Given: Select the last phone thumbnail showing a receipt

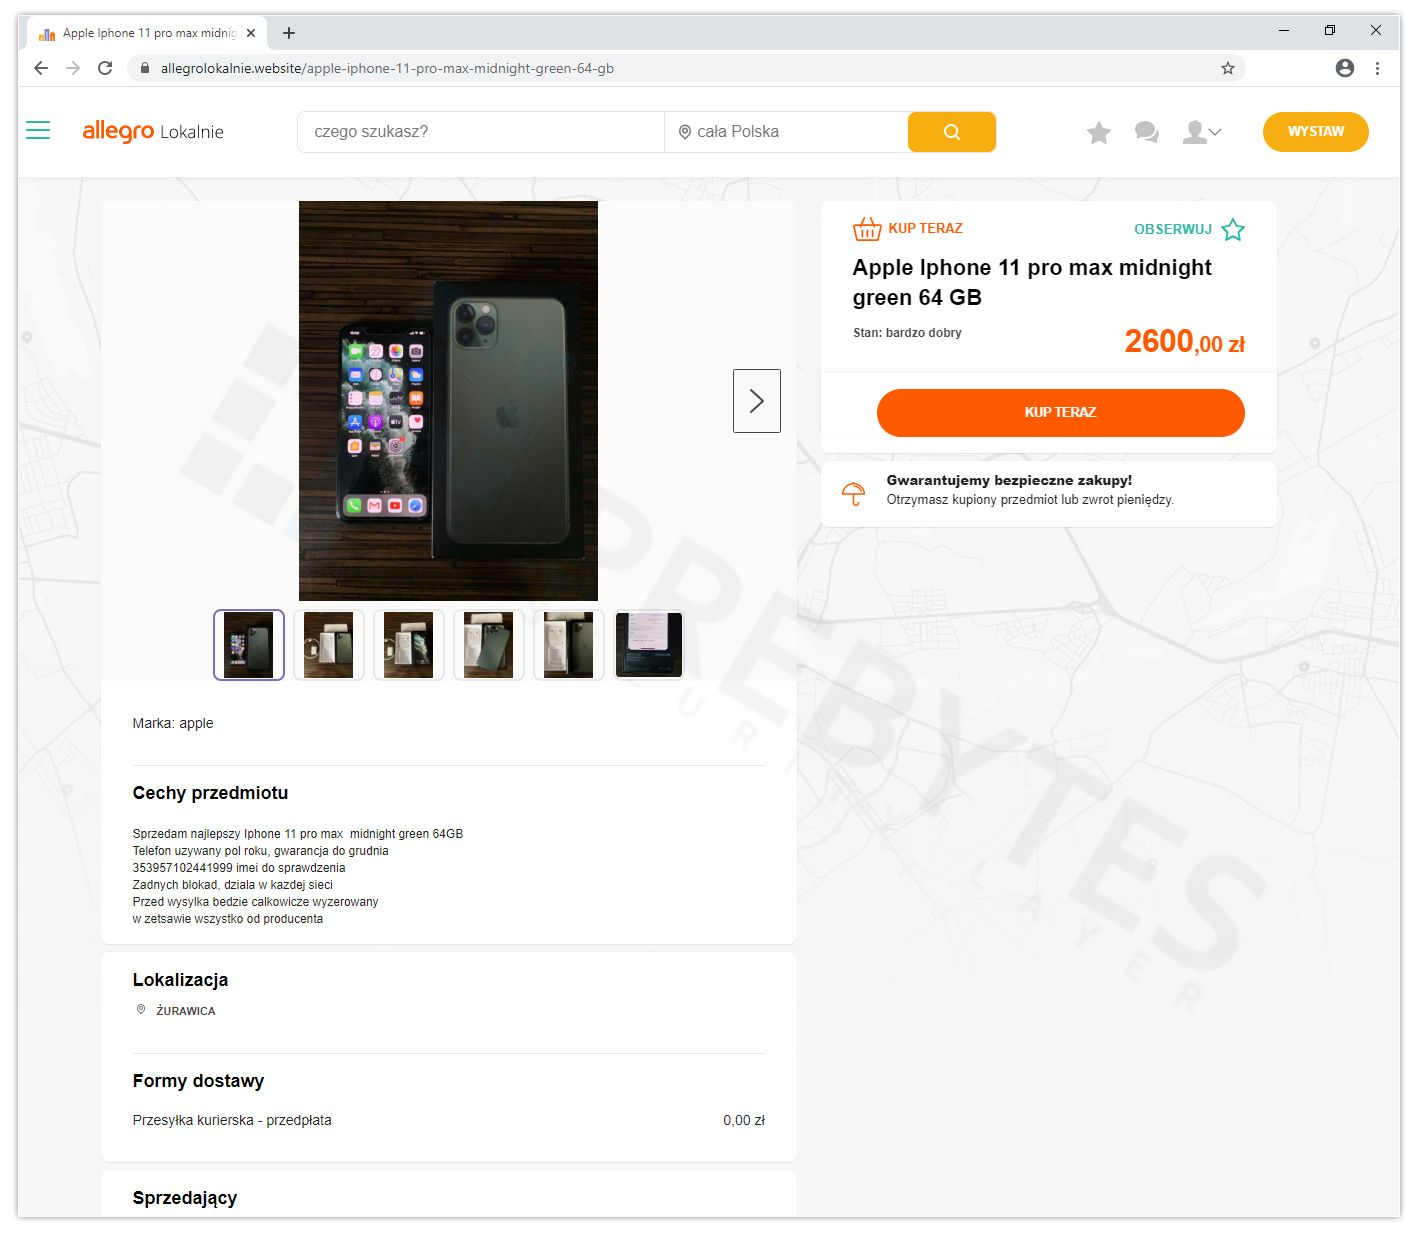Looking at the screenshot, I should [x=648, y=644].
